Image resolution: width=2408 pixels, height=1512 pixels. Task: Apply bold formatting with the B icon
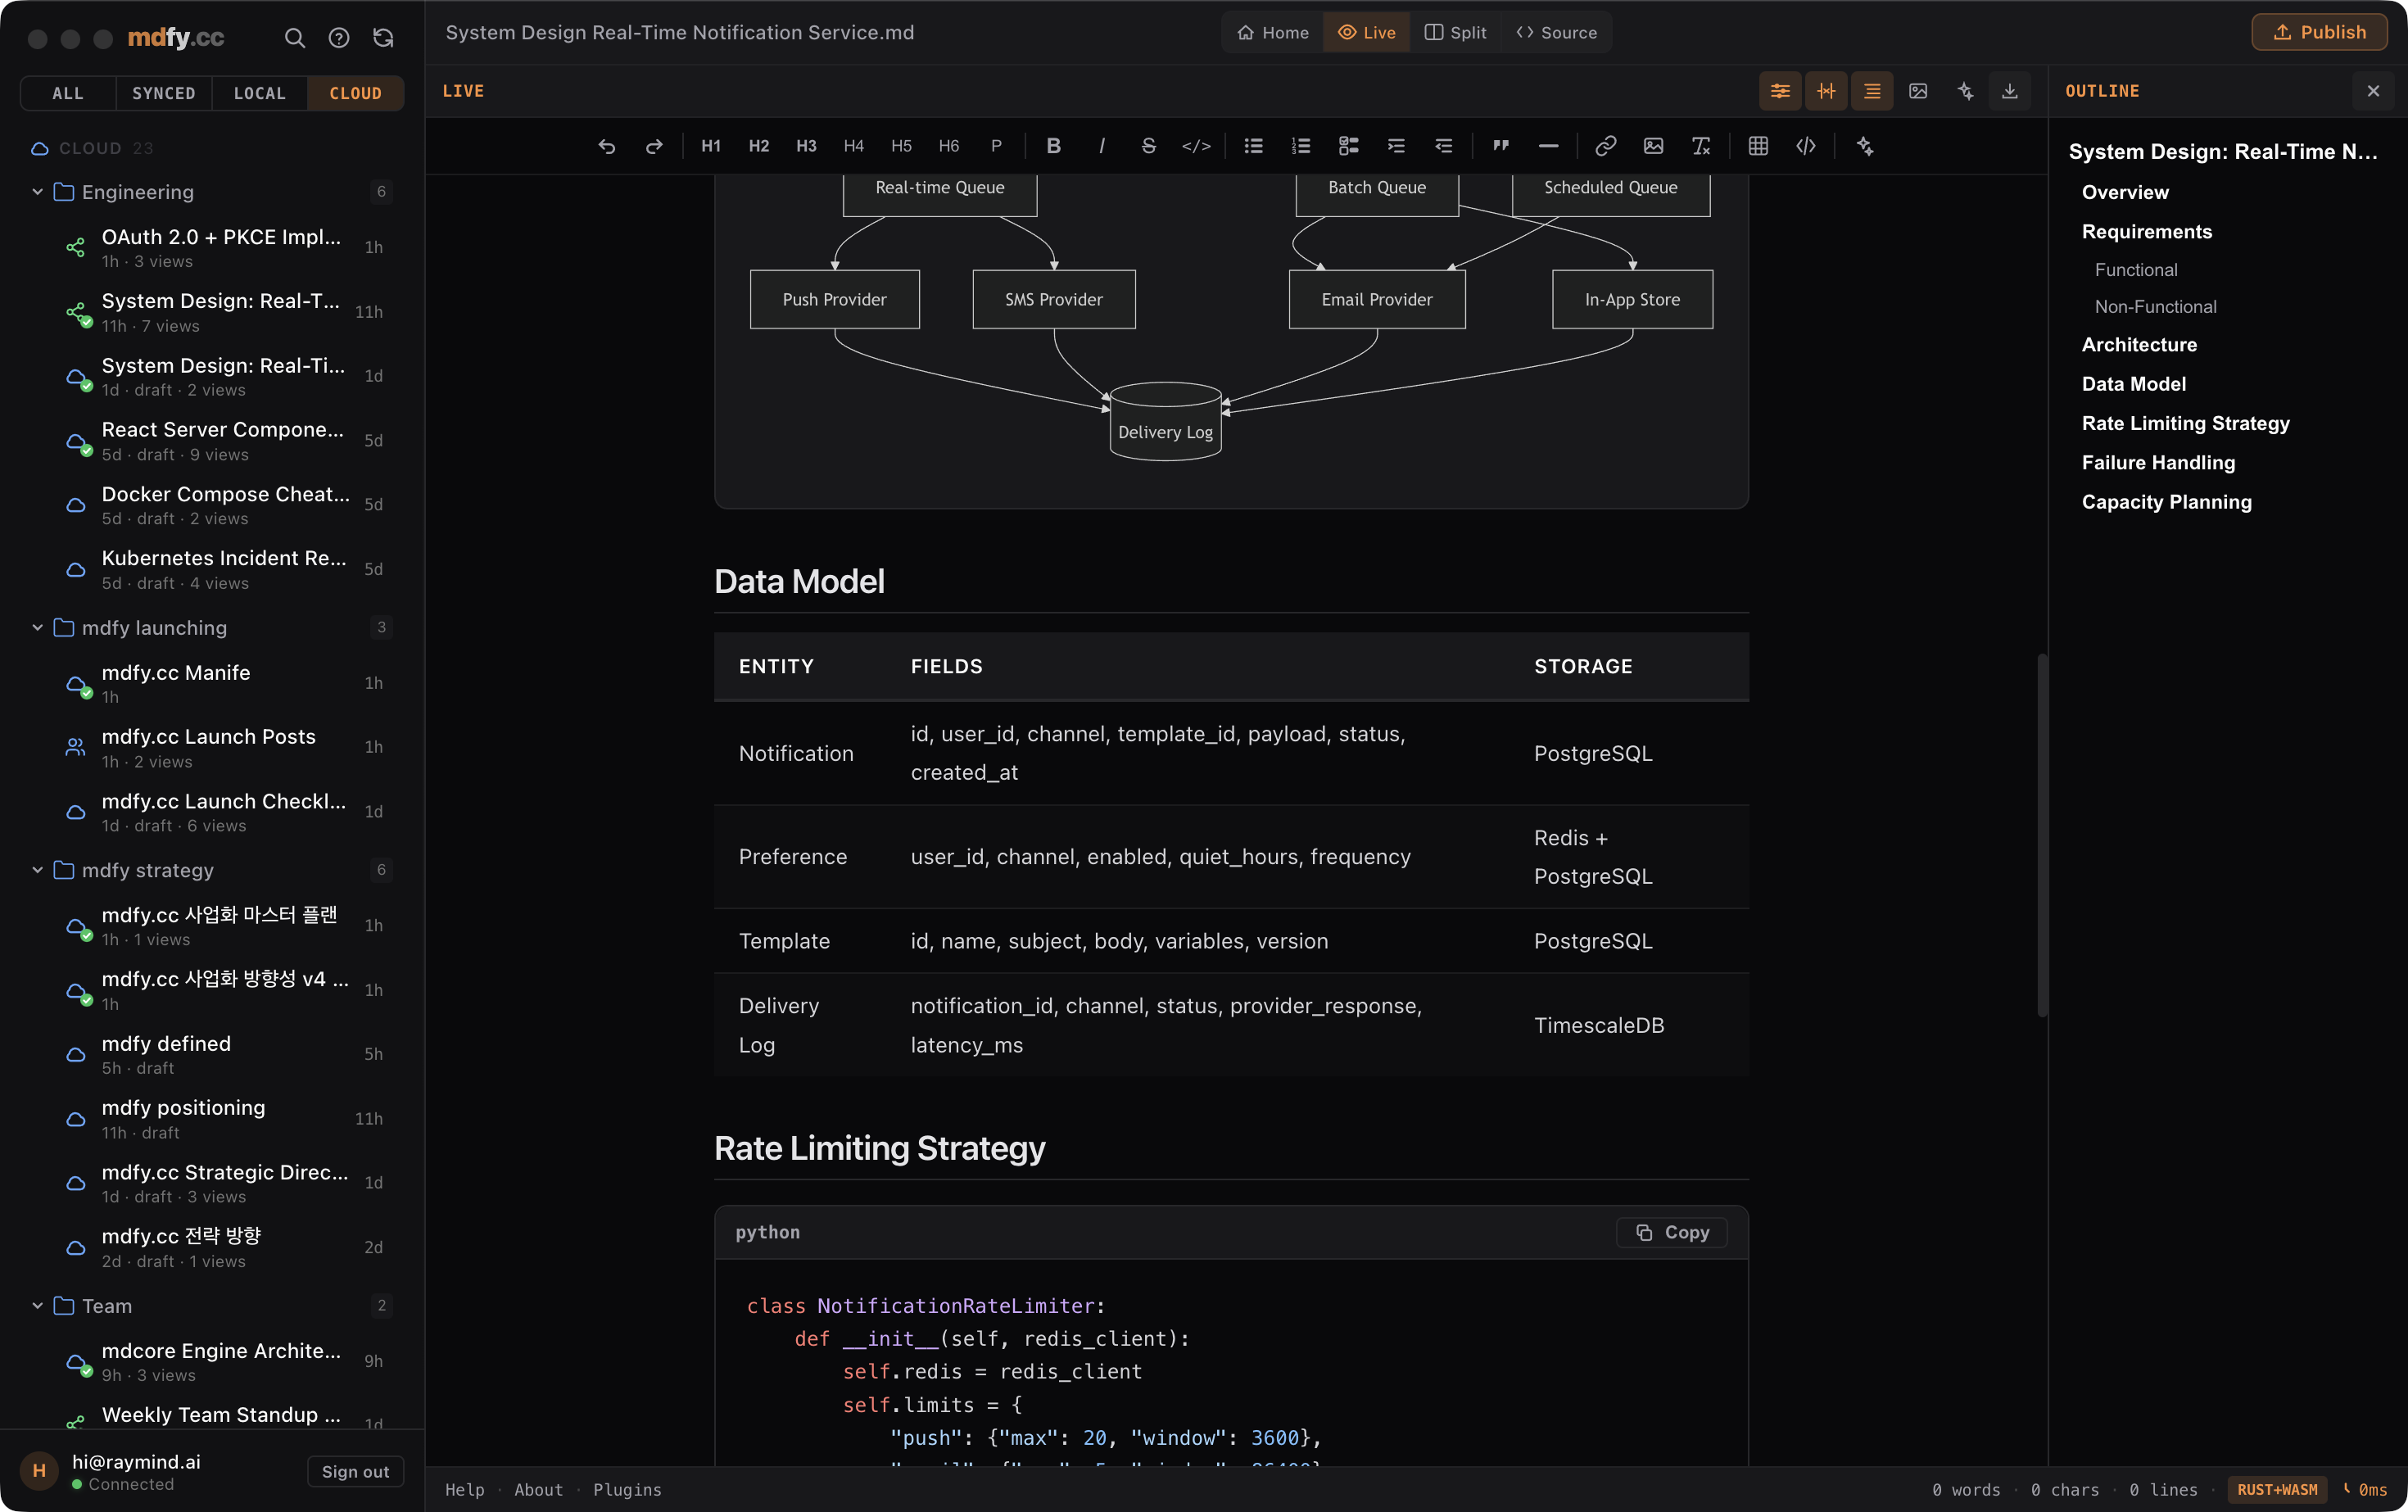tap(1053, 146)
